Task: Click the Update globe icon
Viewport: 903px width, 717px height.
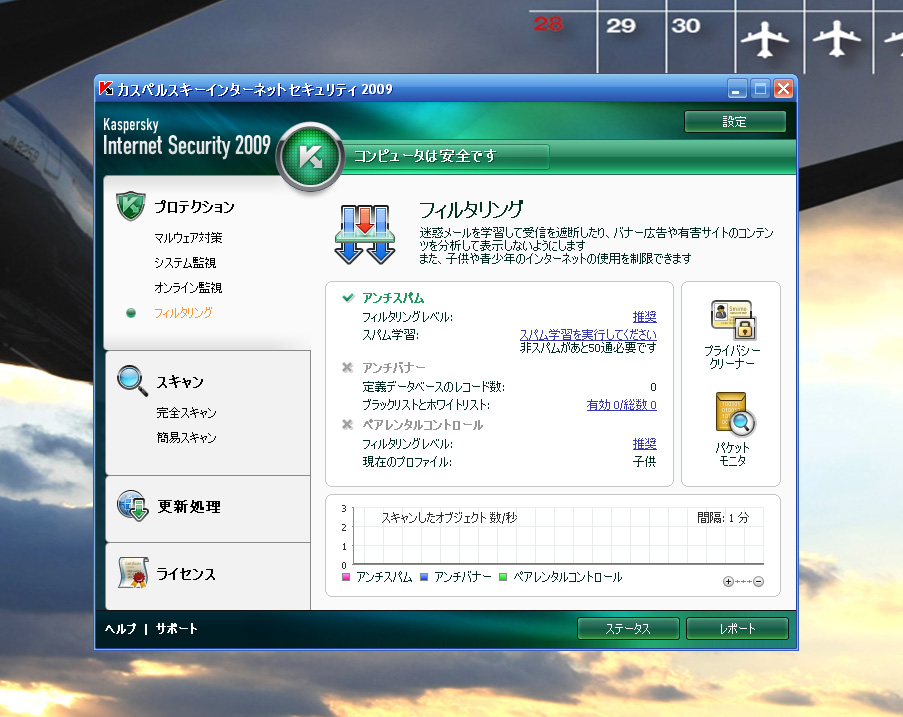Action: pyautogui.click(x=133, y=505)
